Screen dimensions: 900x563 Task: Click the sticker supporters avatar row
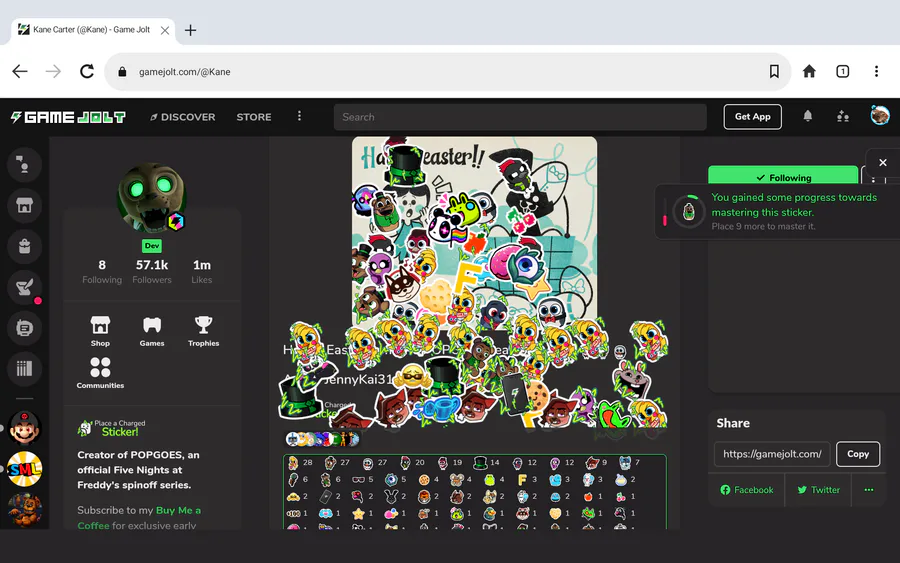tap(322, 439)
